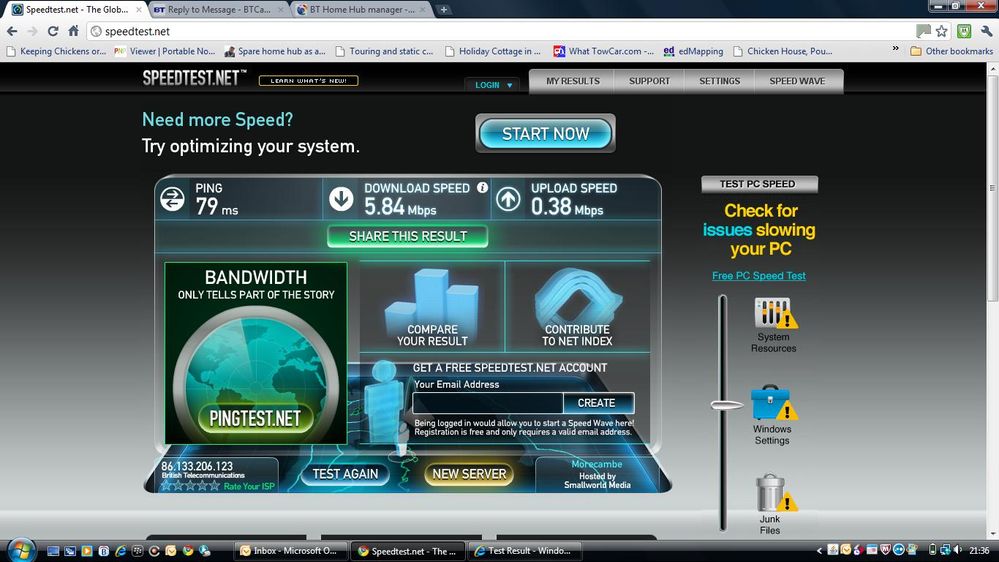Click the Holiday Cottage bookmark
This screenshot has height=562, width=999.
pos(493,51)
